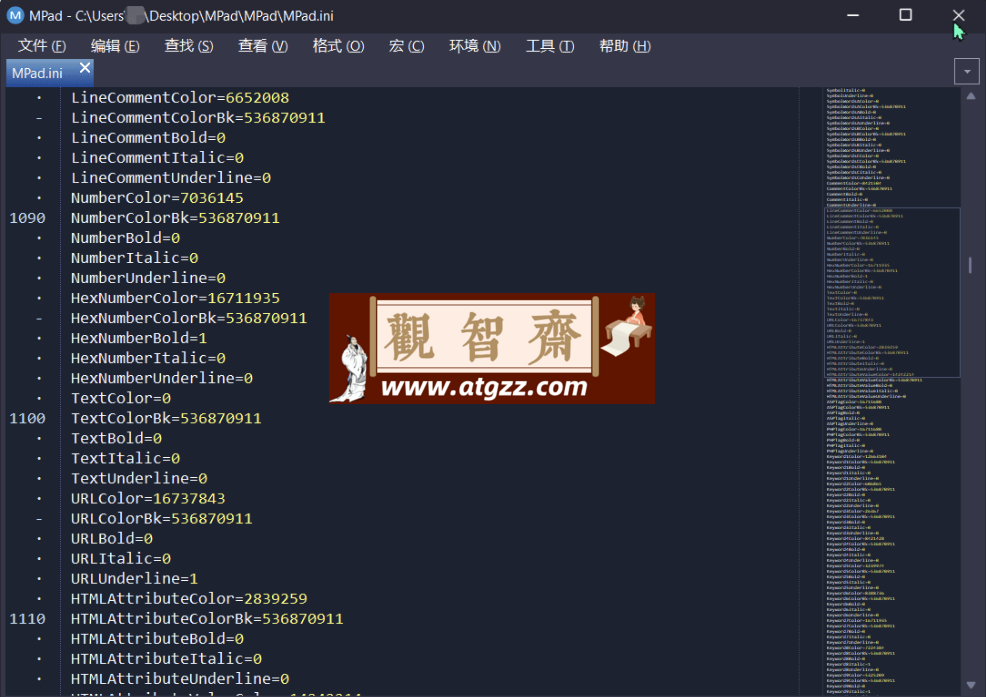Click line number 1100 in gutter
This screenshot has height=697, width=986.
coord(28,418)
